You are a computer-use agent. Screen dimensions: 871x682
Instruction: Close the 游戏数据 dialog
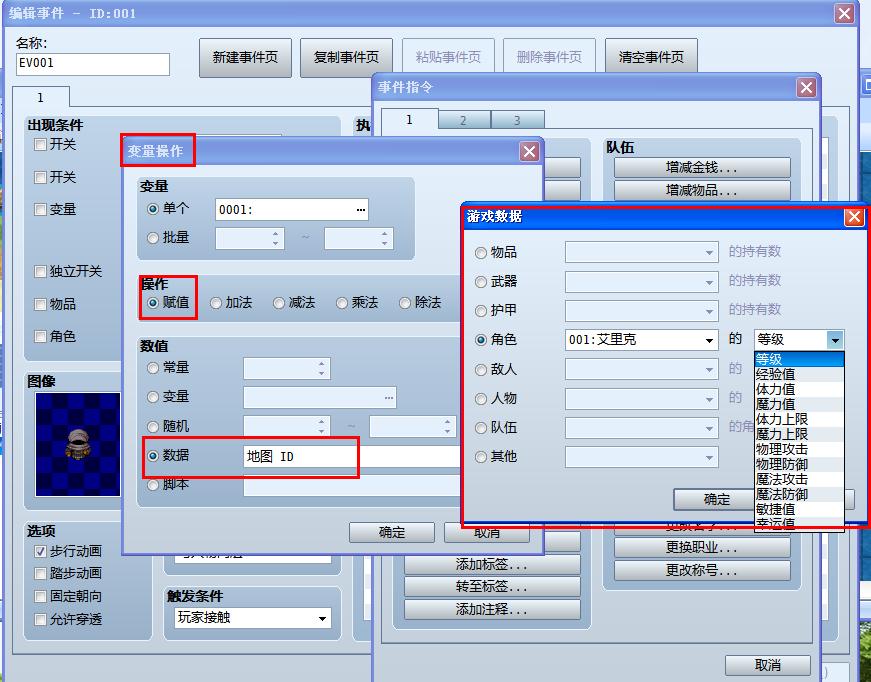[x=854, y=217]
